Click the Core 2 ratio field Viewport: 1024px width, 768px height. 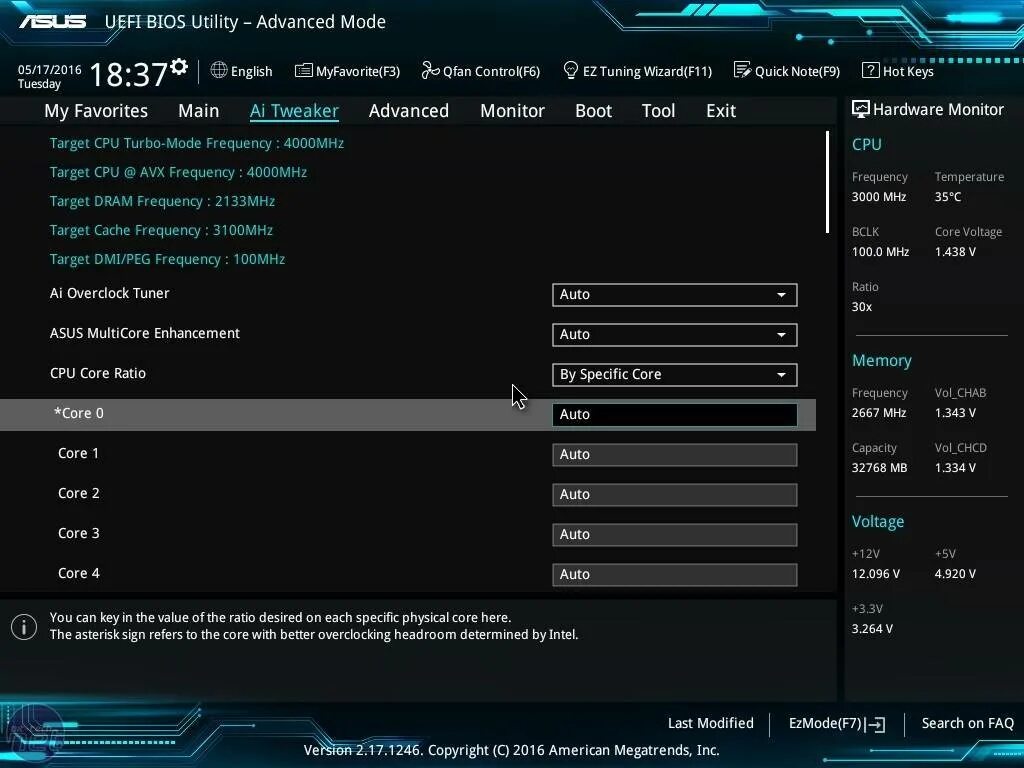[674, 494]
